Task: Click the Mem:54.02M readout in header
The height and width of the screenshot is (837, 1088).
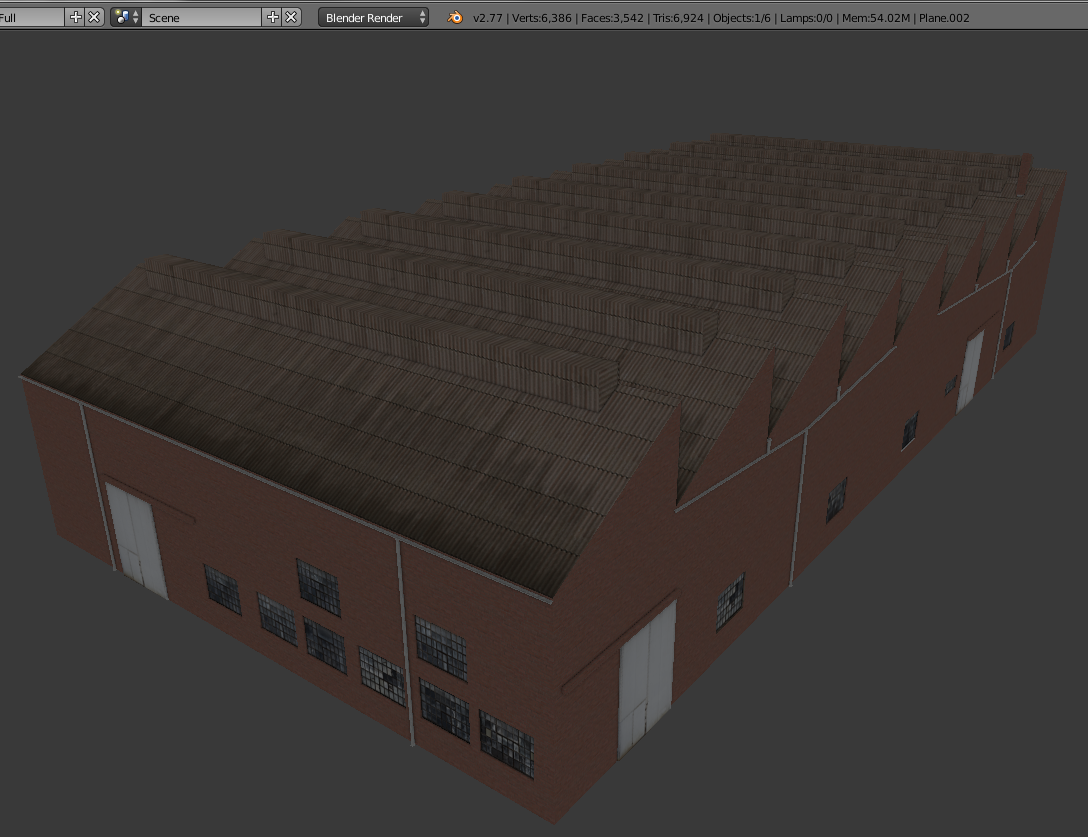Action: point(876,18)
